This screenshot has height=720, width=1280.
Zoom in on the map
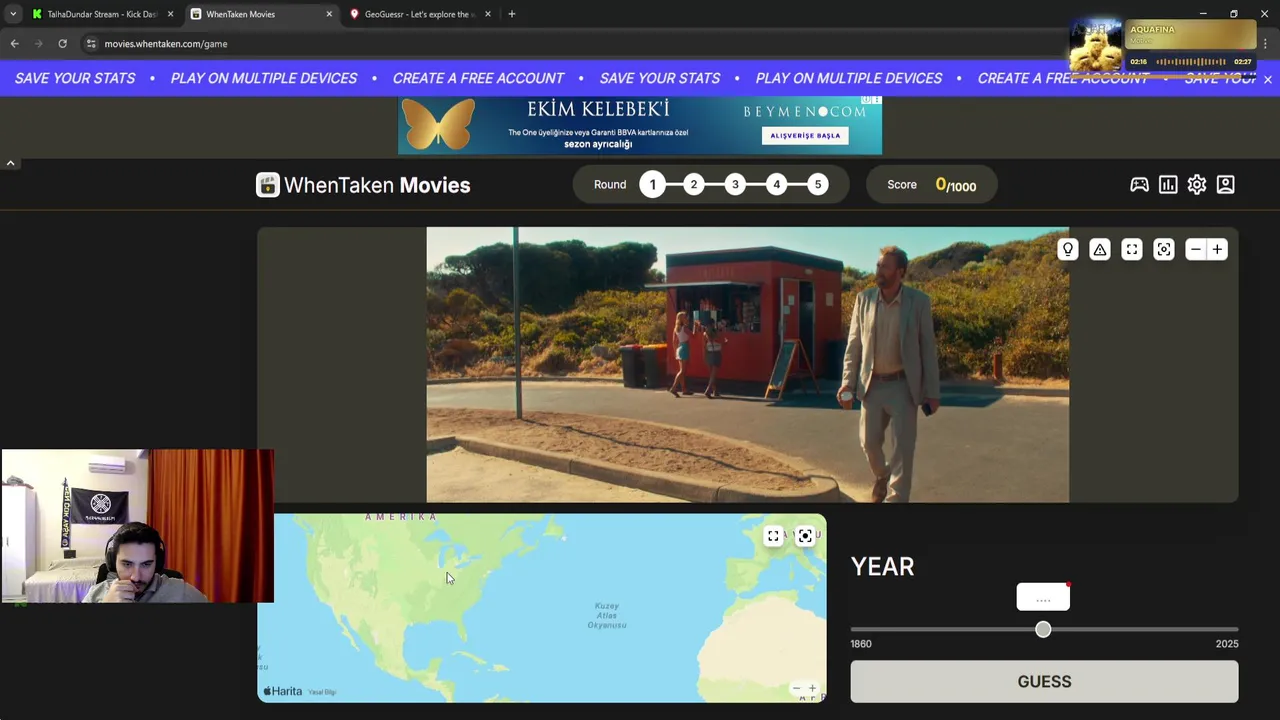click(x=812, y=688)
